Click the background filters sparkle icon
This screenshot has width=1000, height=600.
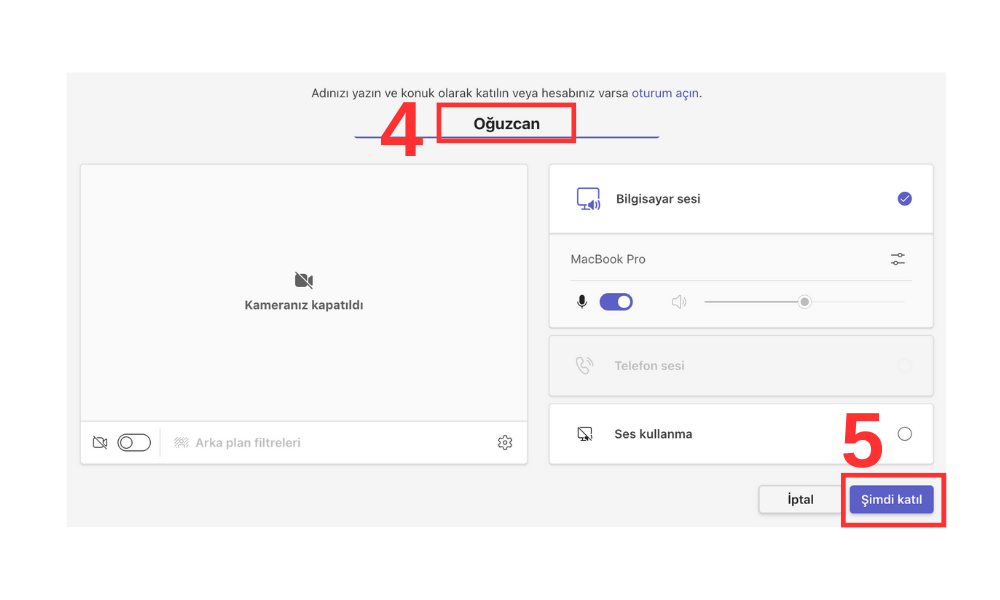pyautogui.click(x=181, y=443)
